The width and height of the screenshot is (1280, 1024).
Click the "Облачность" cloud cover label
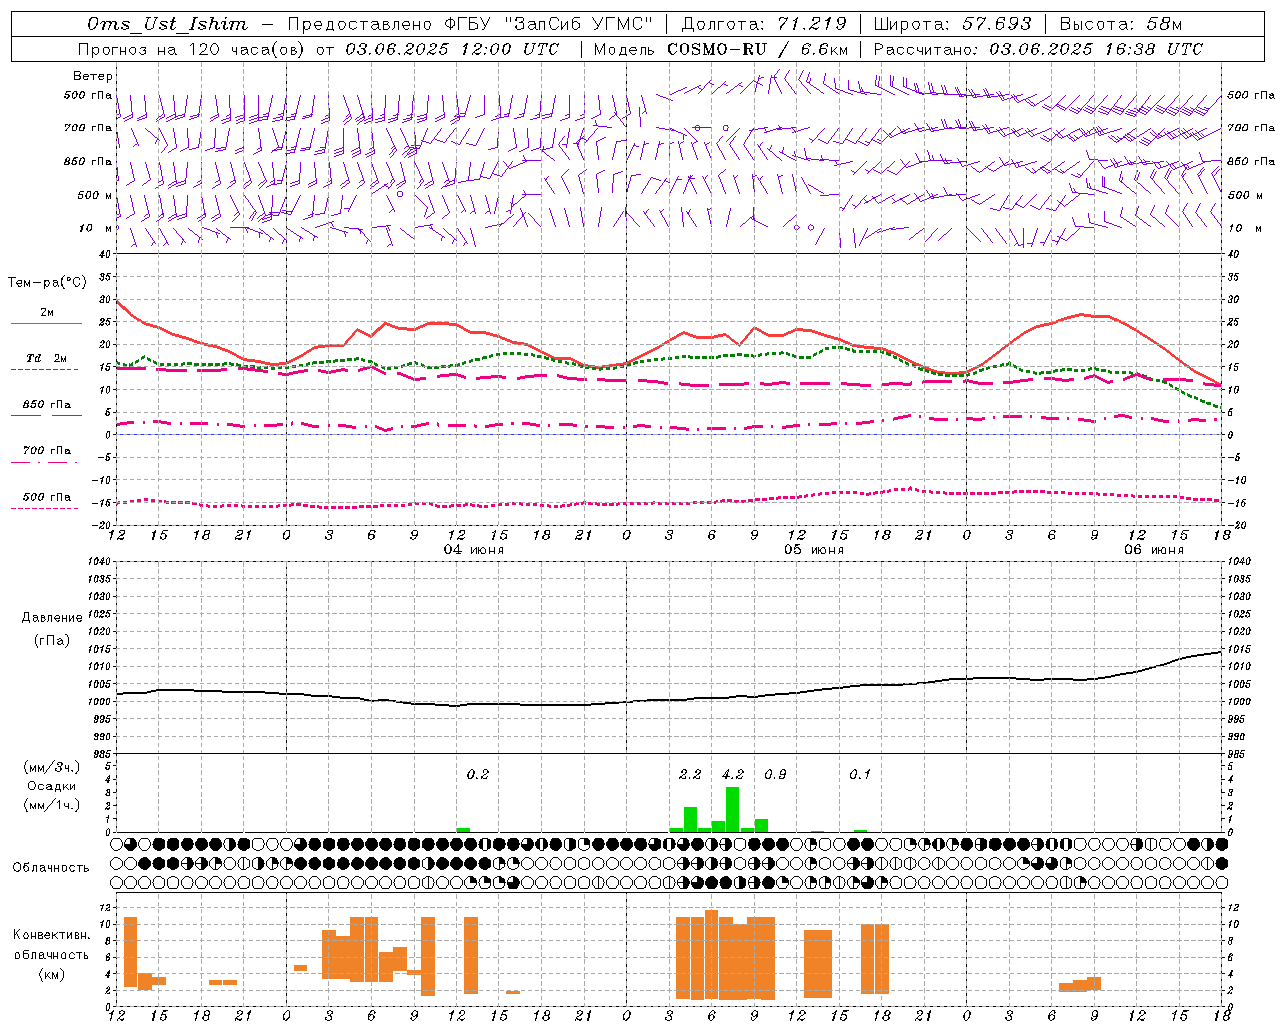click(51, 867)
